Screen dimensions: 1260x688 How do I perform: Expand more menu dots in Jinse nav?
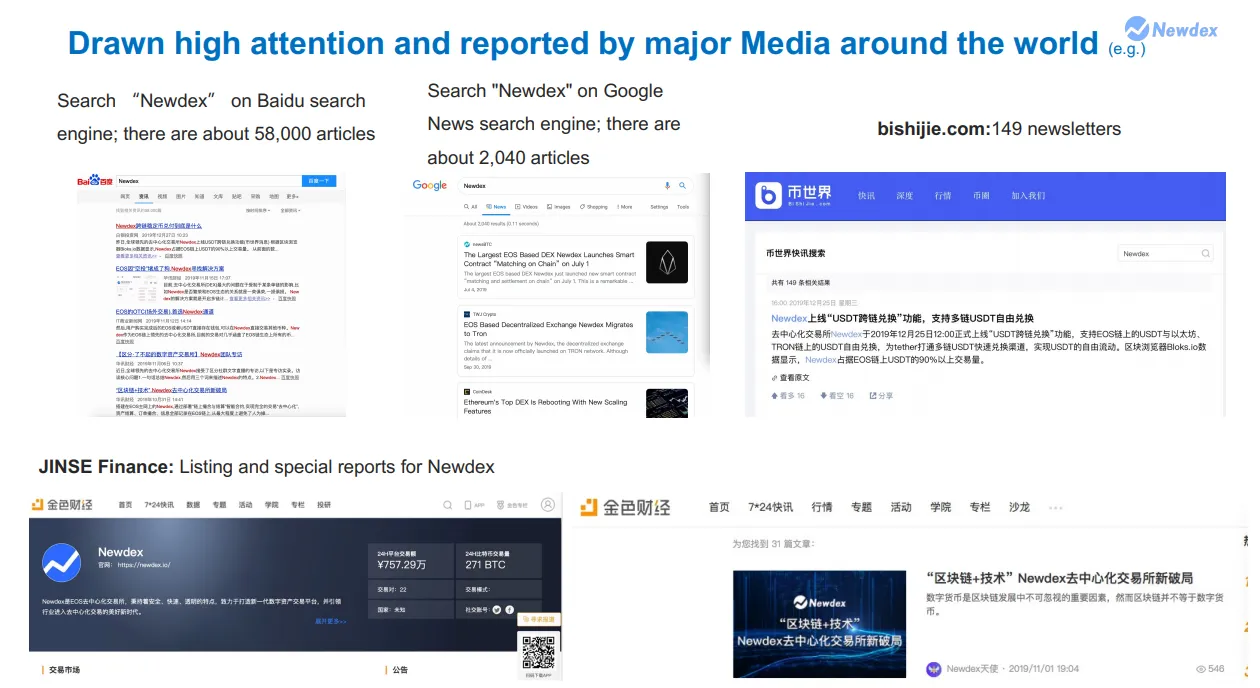click(x=1055, y=508)
